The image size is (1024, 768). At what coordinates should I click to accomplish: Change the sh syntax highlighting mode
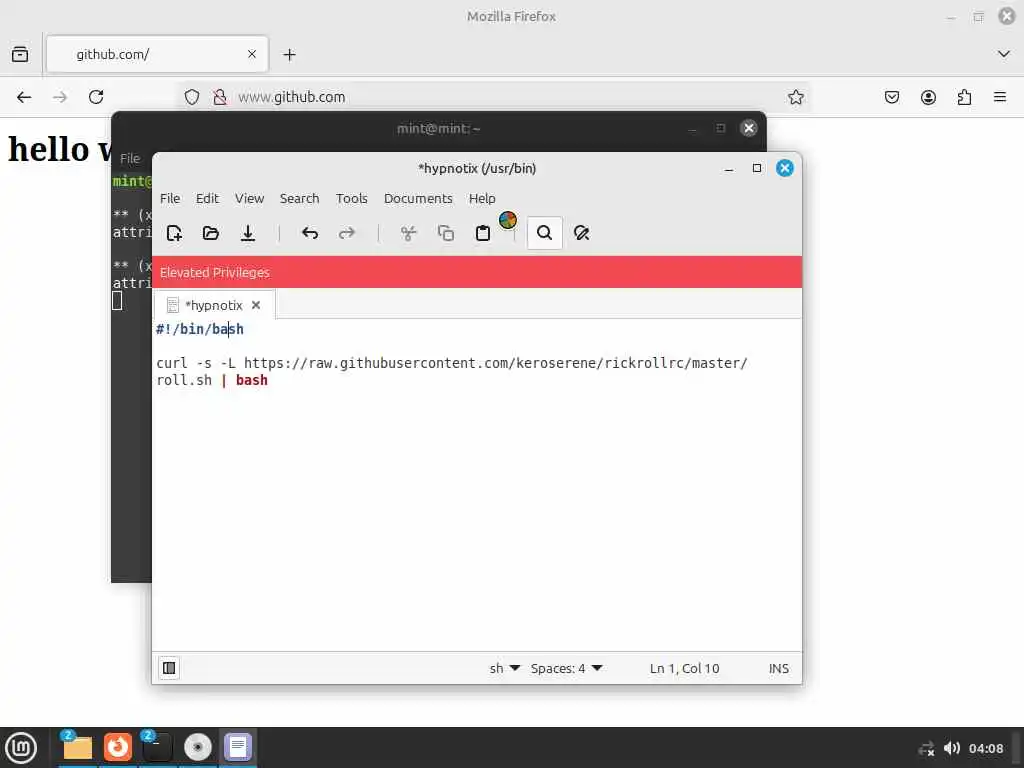505,668
